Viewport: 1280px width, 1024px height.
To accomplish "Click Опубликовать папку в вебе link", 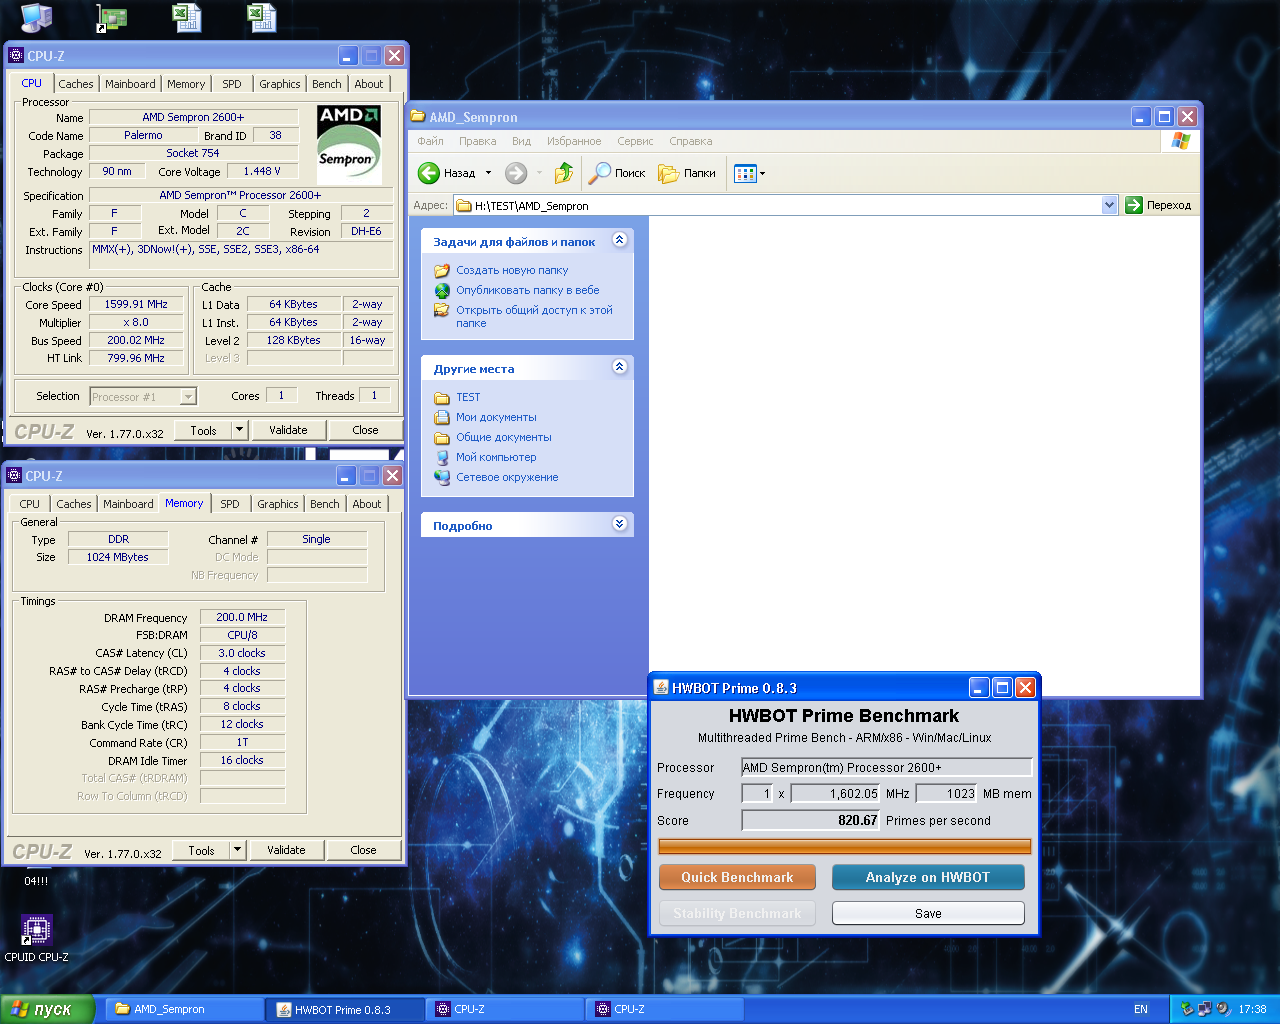I will click(528, 290).
